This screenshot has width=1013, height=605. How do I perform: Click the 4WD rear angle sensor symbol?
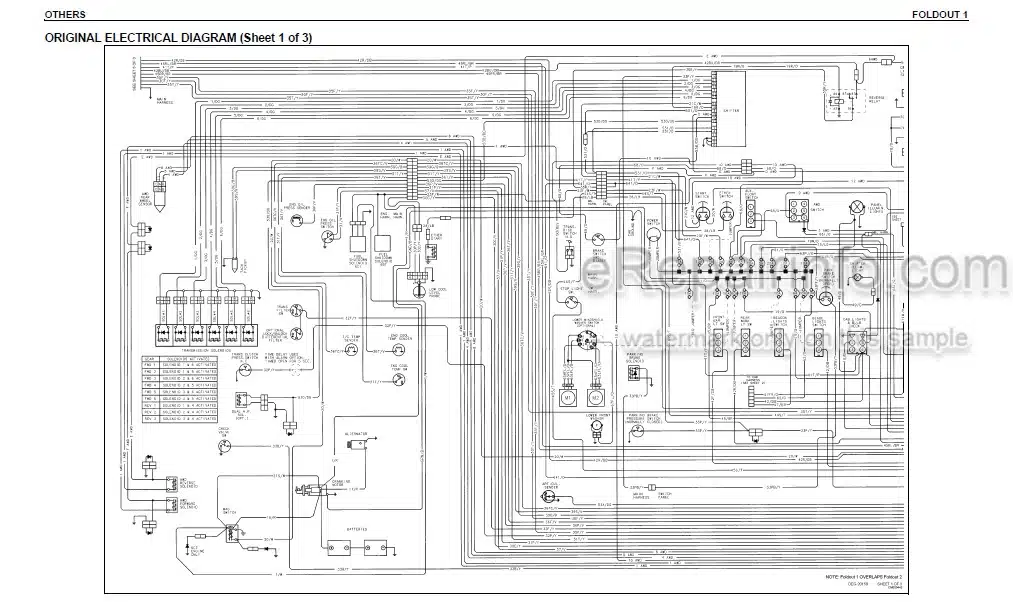160,198
